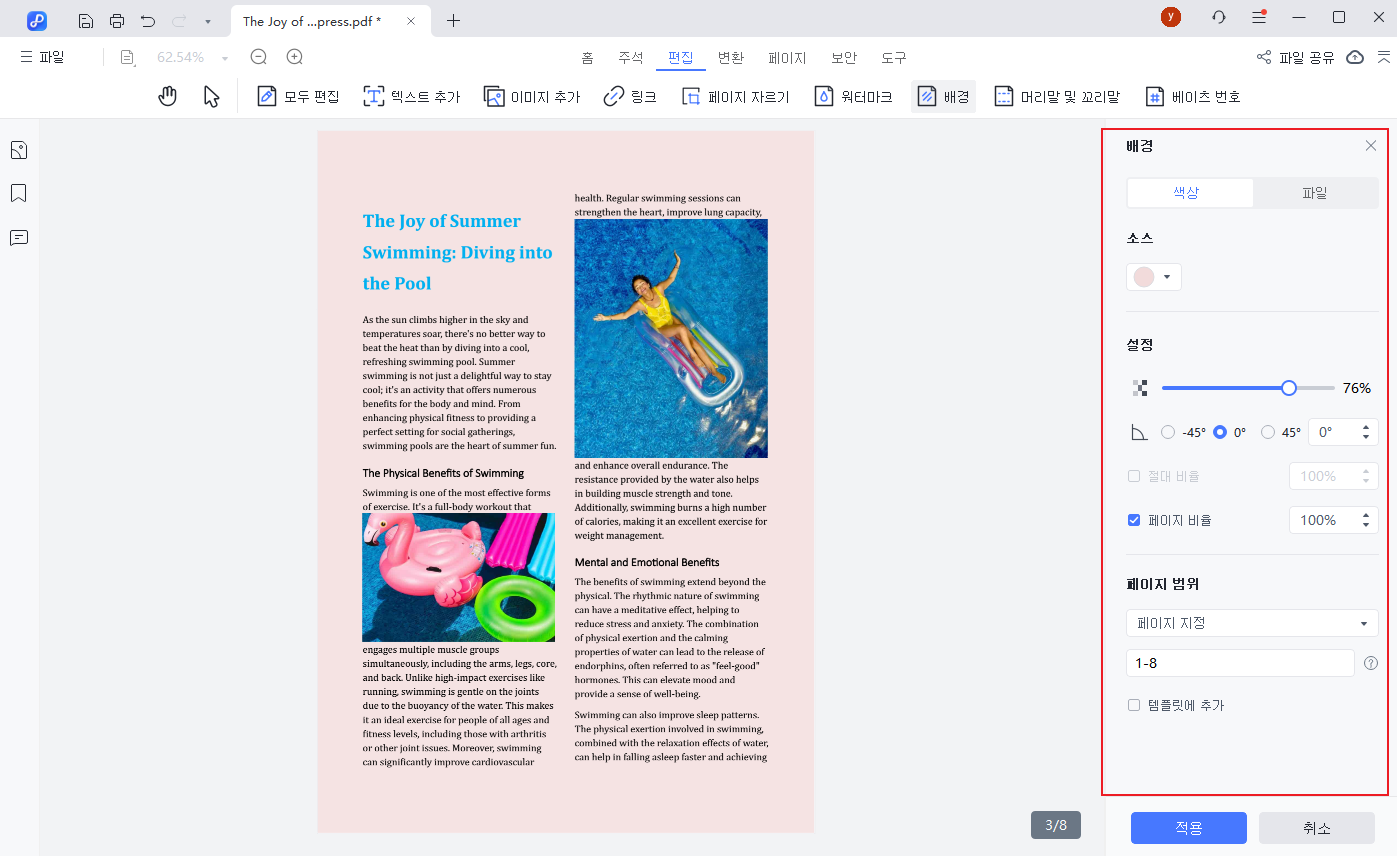
Task: Switch to the 파일 background tab
Action: [x=1314, y=193]
